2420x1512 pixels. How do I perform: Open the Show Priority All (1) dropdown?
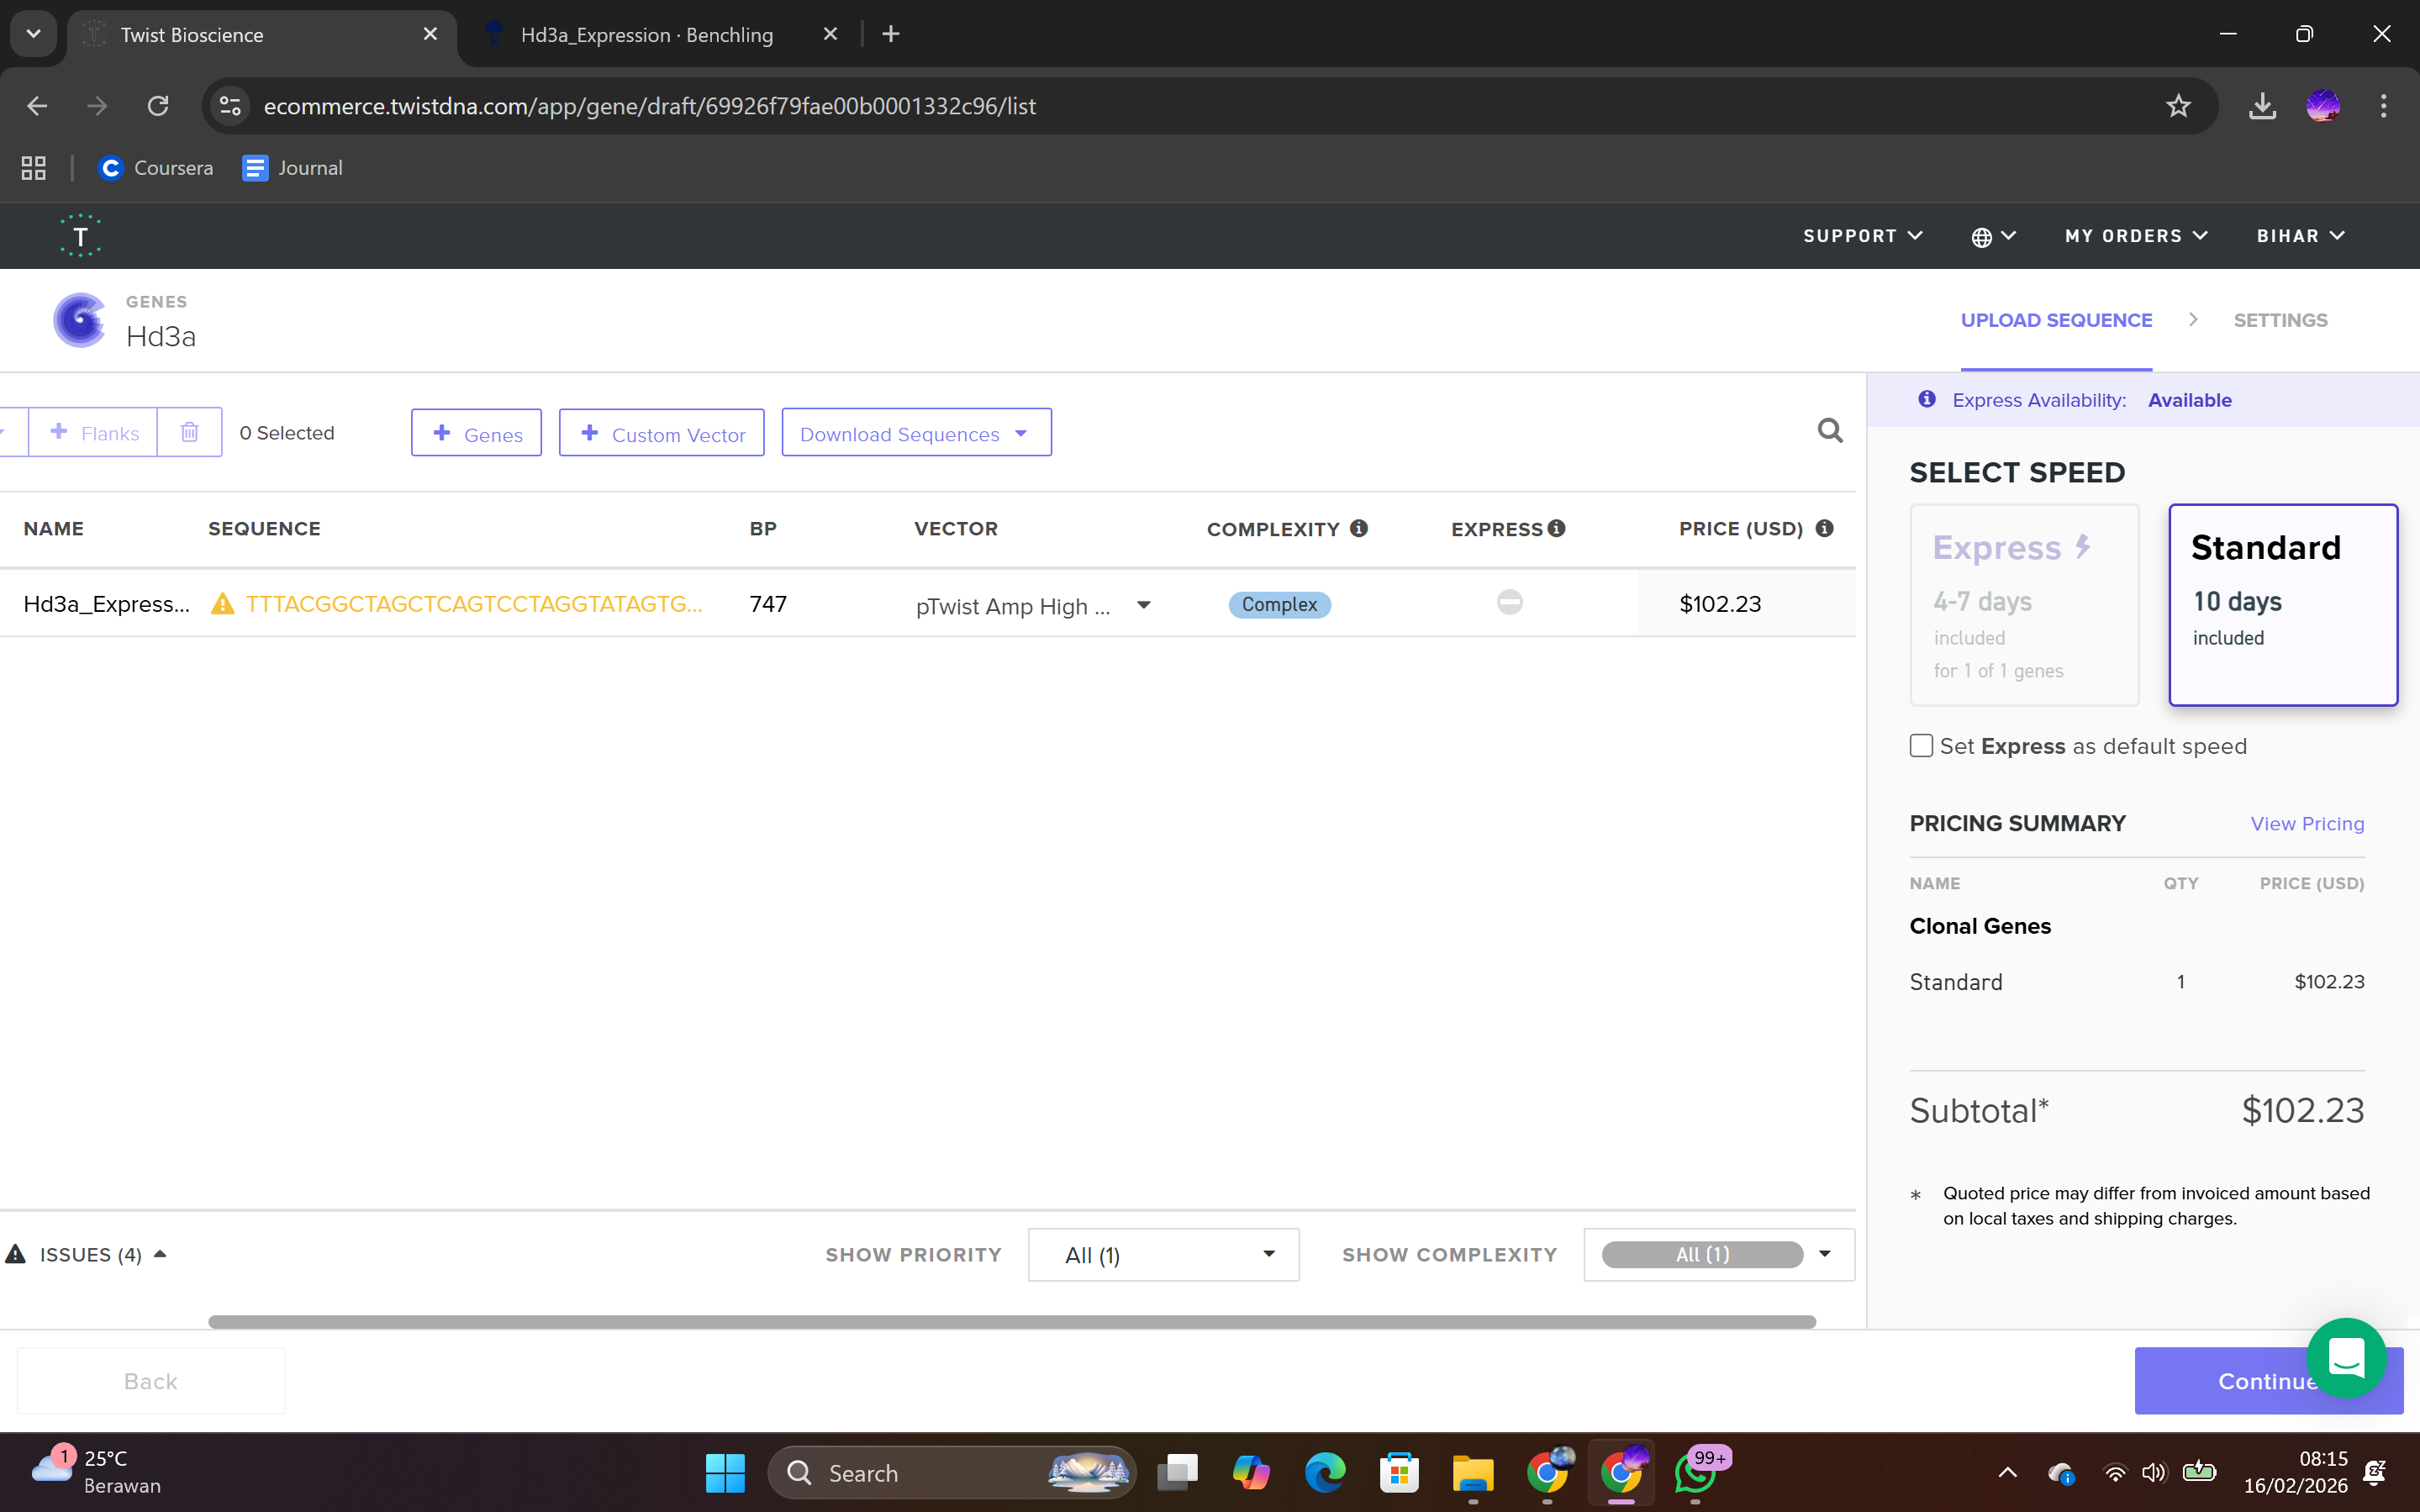tap(1163, 1254)
